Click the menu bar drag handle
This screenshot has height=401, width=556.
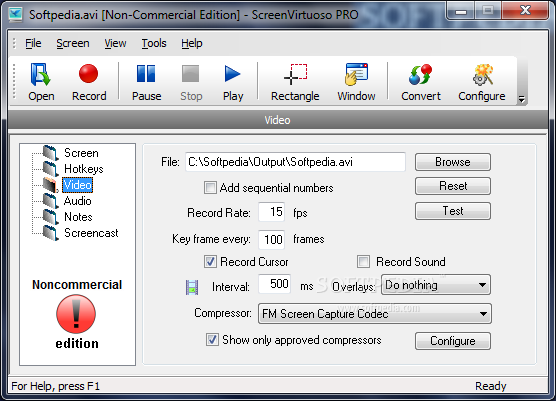(x=14, y=43)
